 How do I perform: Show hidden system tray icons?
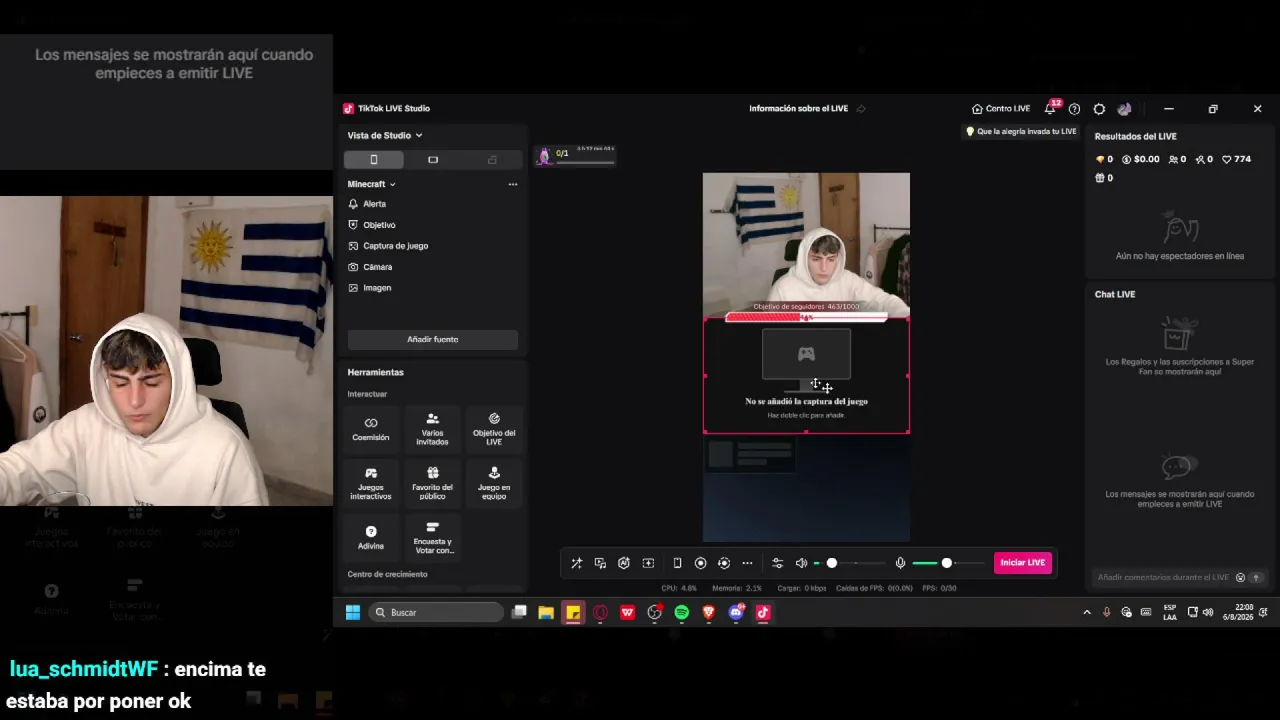(x=1087, y=613)
